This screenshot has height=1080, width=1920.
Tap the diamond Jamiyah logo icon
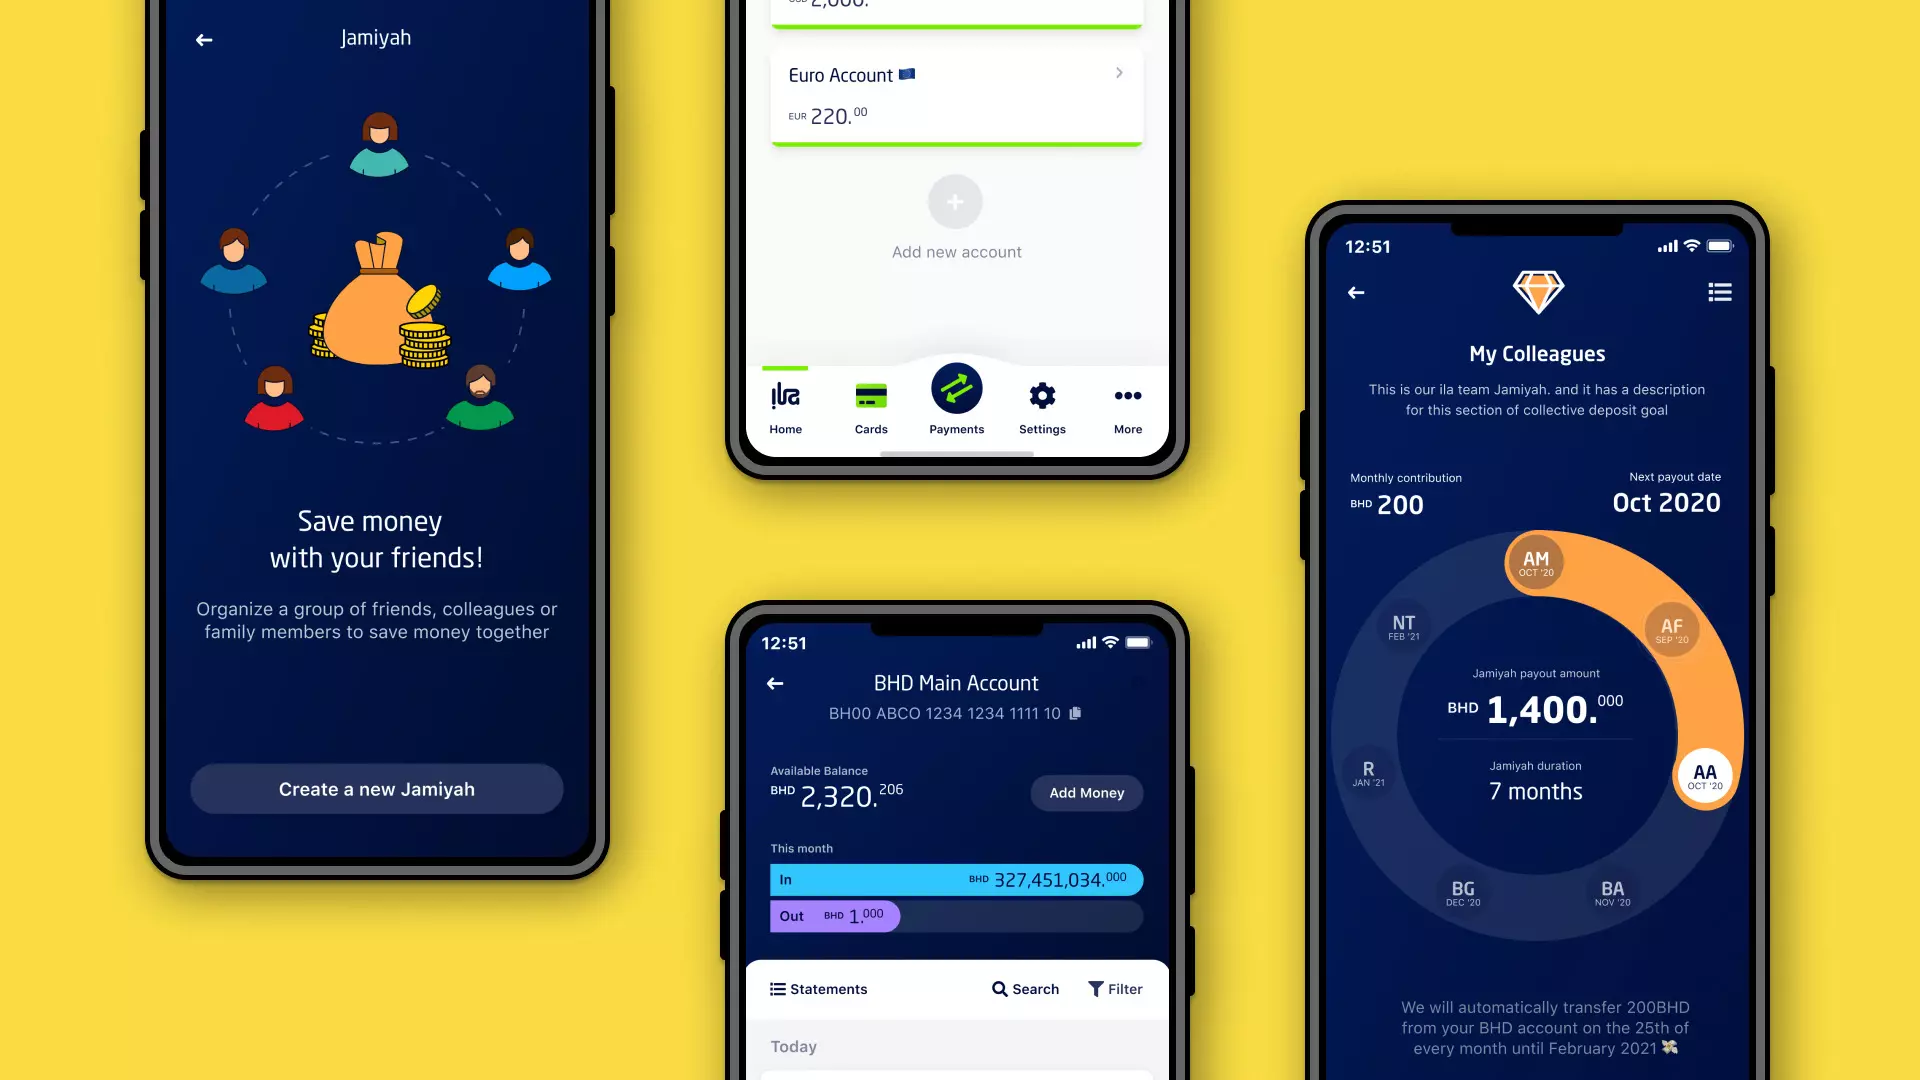[x=1536, y=290]
